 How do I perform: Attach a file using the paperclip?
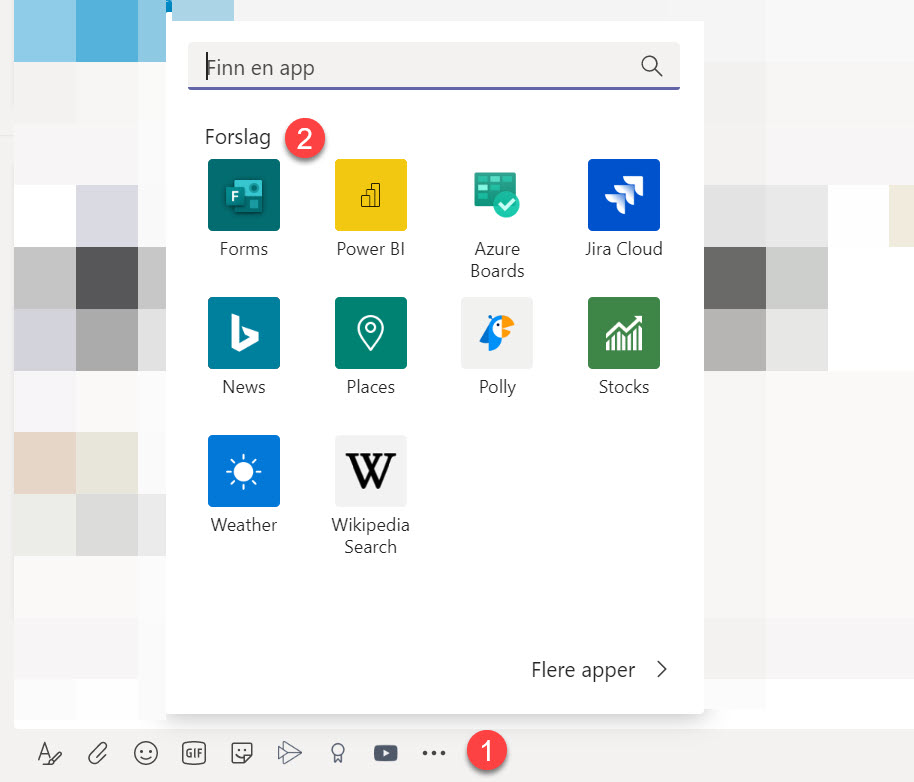coord(97,753)
